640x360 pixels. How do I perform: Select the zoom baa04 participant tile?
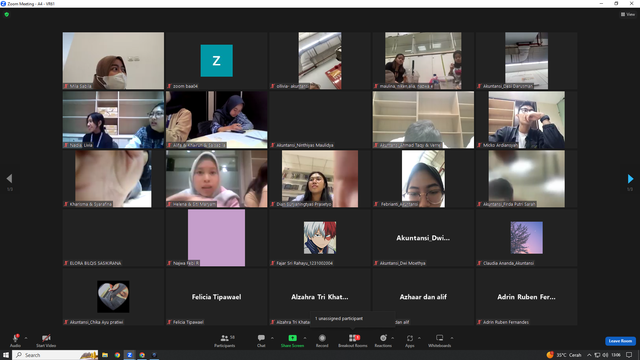(217, 61)
